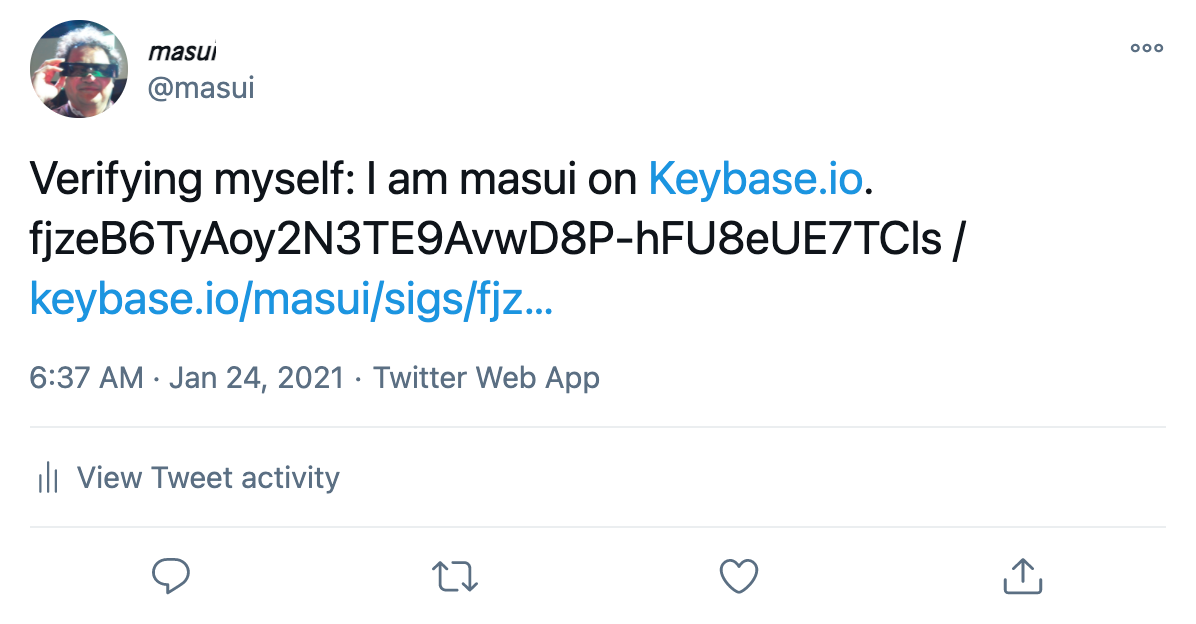1196x624 pixels.
Task: Like the tweet with the heart icon
Action: [739, 576]
